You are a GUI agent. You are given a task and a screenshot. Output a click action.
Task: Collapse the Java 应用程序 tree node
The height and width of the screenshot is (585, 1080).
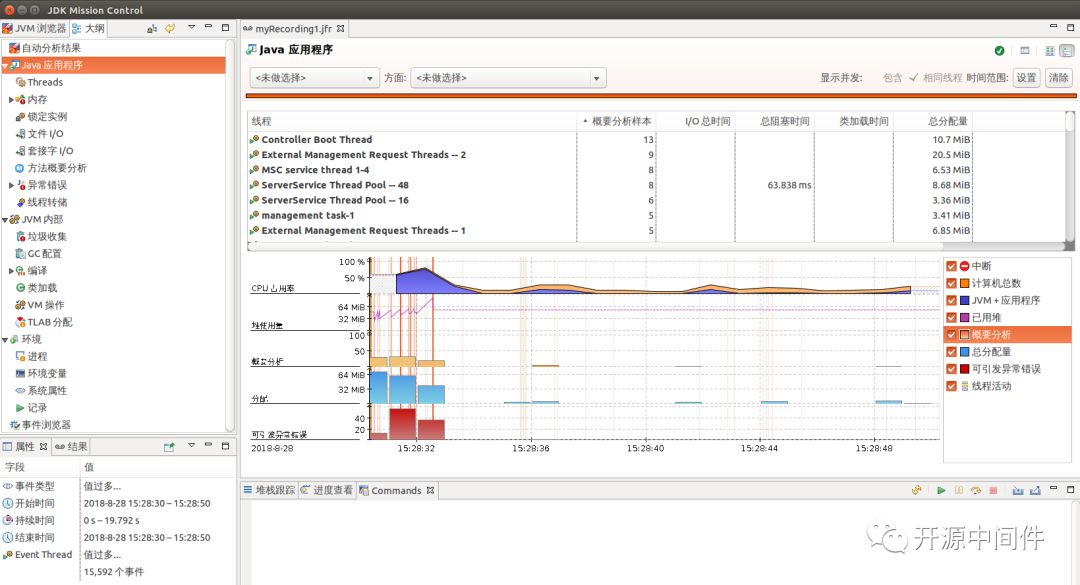[x=5, y=65]
